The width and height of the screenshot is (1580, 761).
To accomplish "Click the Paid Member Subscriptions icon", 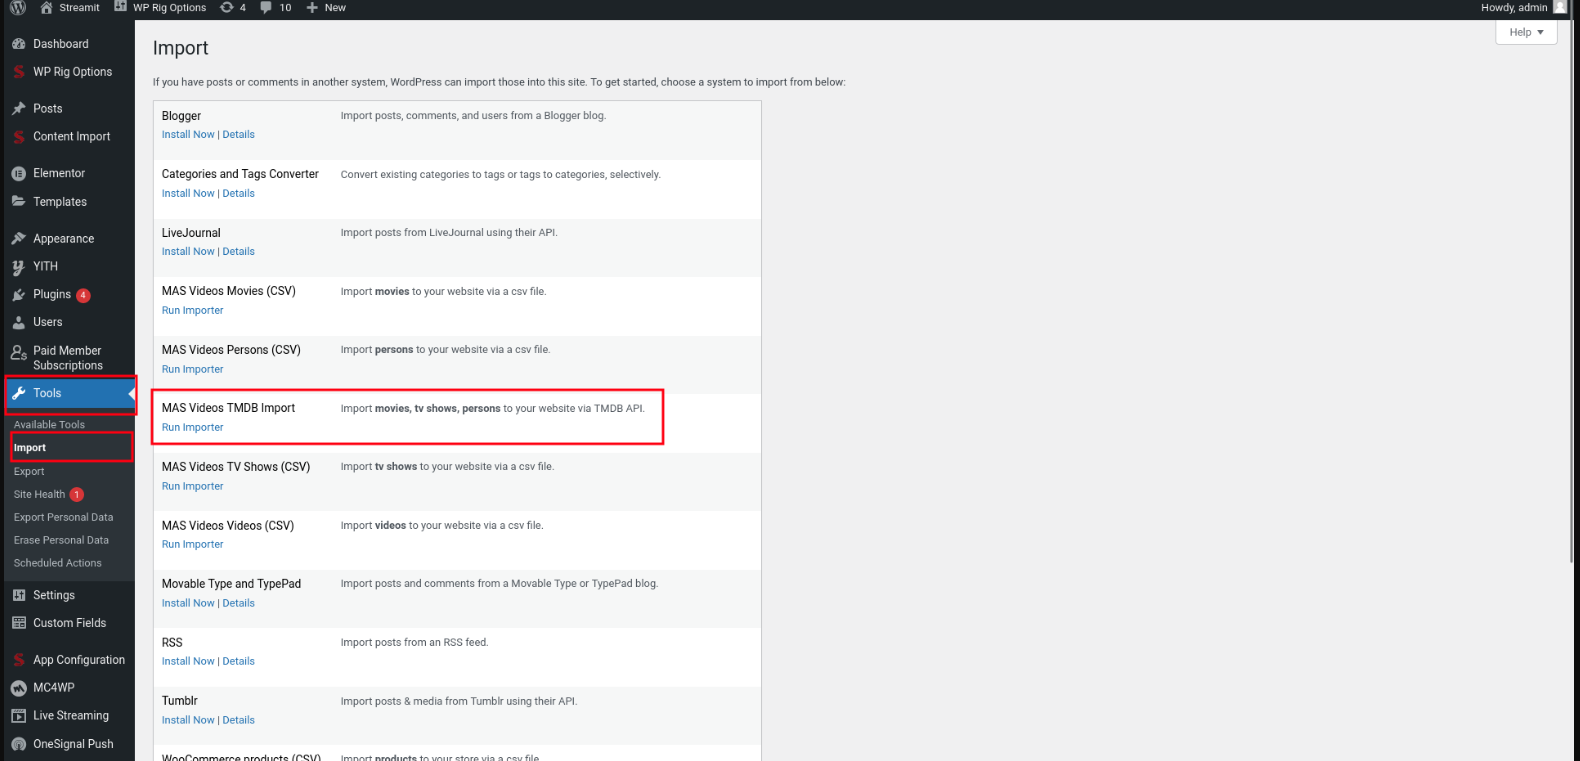I will click(18, 352).
